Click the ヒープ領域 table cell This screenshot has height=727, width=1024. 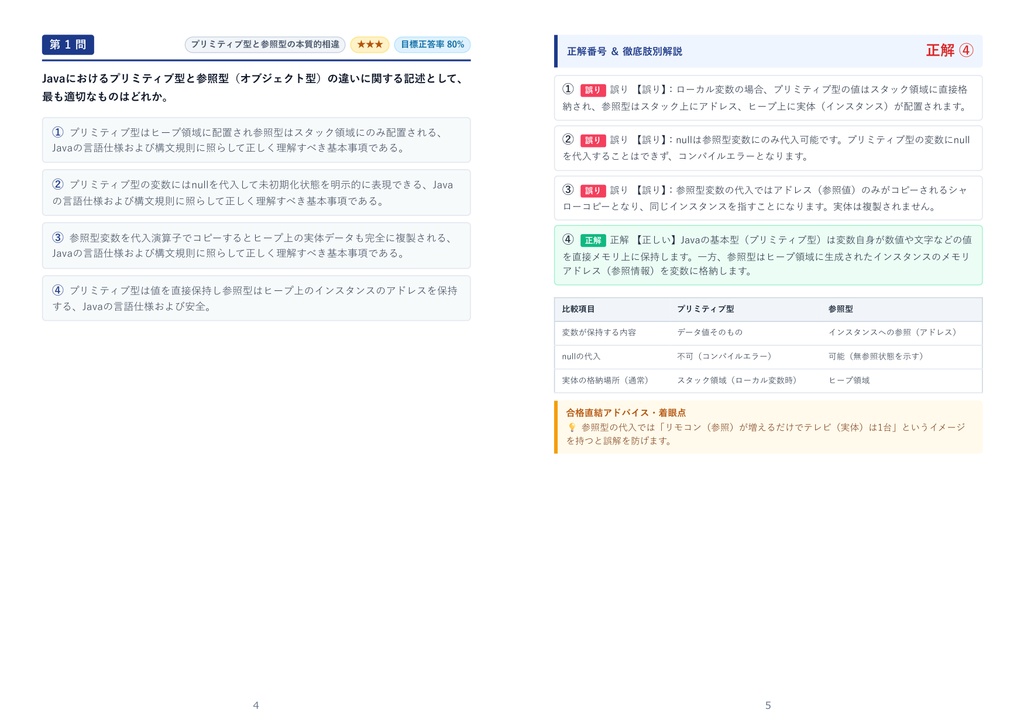click(x=849, y=380)
